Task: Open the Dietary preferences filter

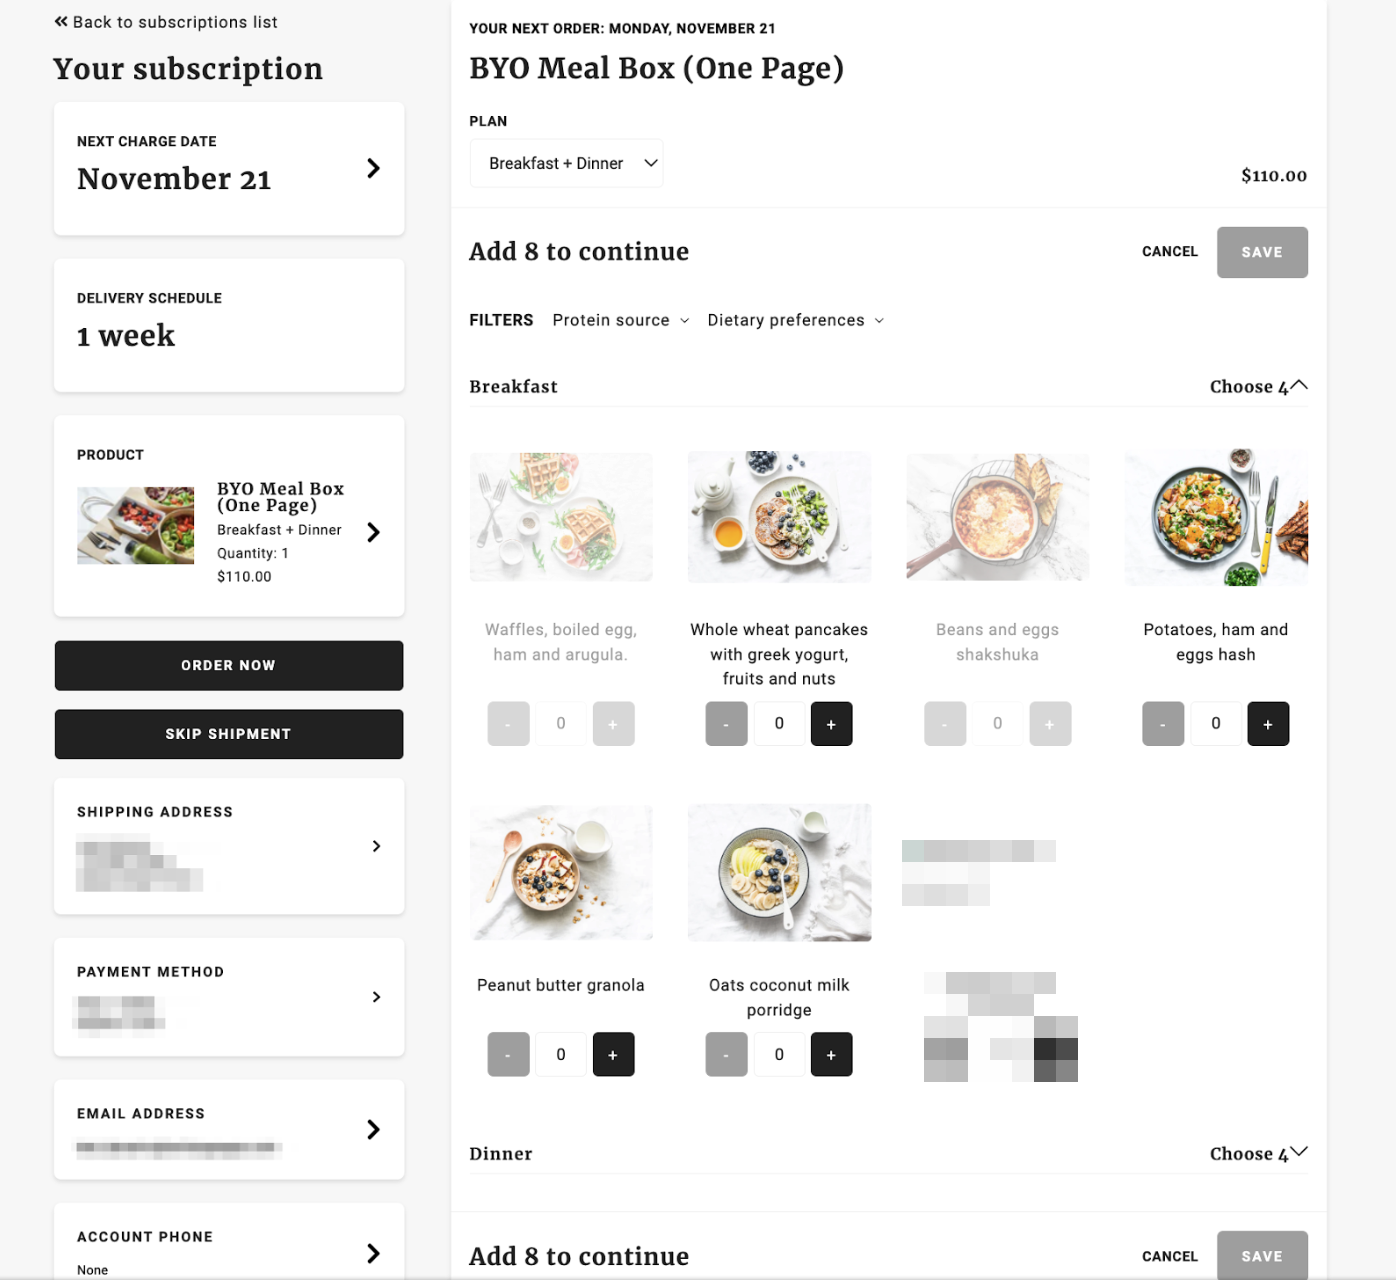Action: pos(794,320)
